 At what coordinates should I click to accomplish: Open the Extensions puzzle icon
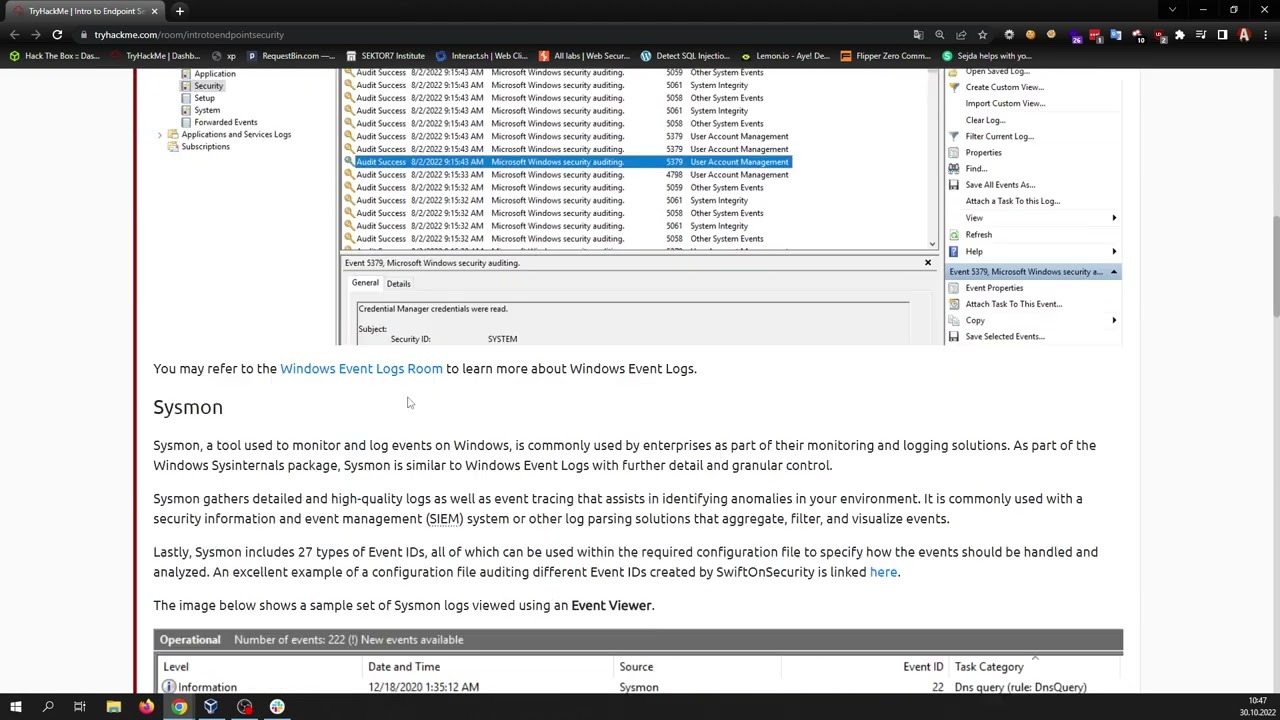pyautogui.click(x=1180, y=35)
